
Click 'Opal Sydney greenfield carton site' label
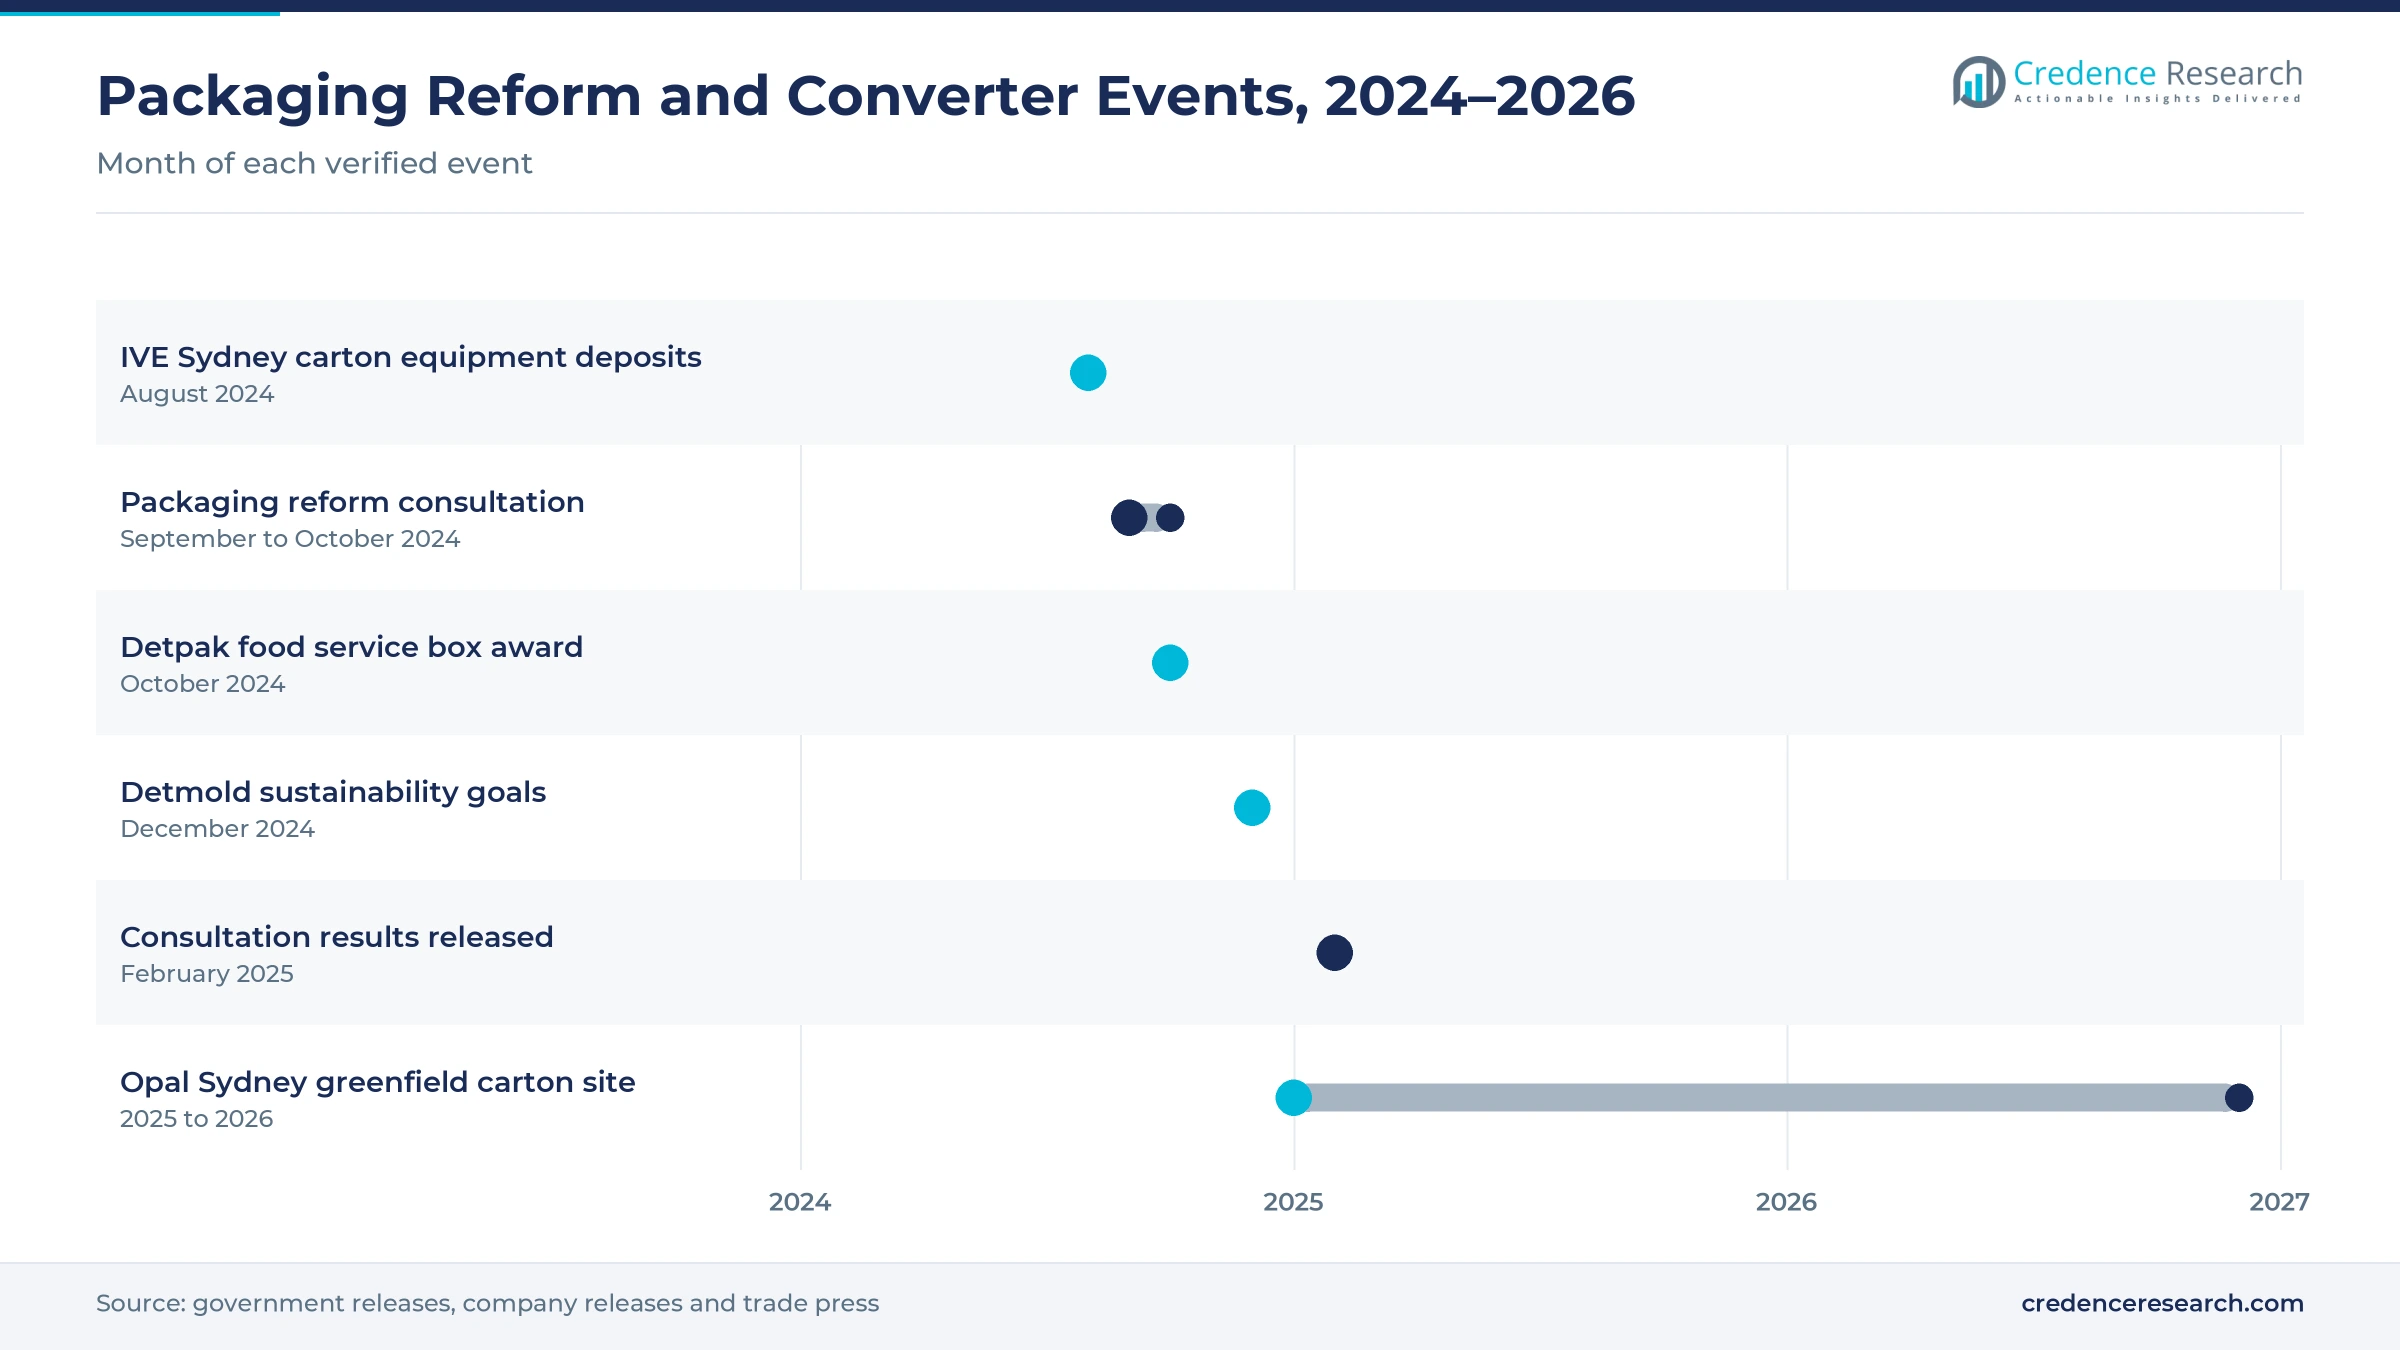[x=377, y=1082]
